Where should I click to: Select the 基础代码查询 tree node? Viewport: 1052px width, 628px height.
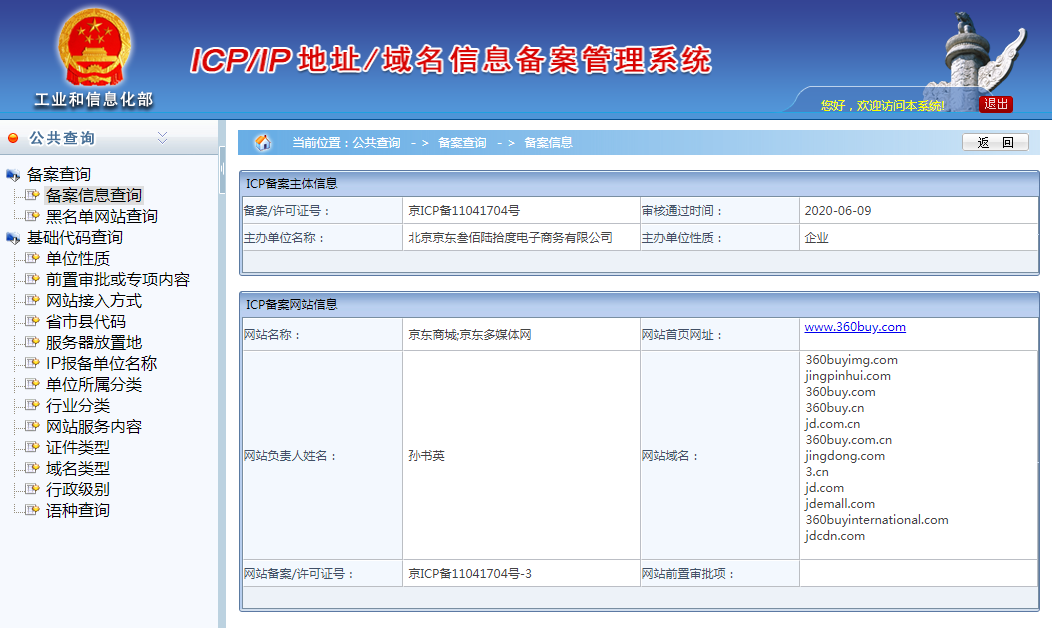pos(74,238)
